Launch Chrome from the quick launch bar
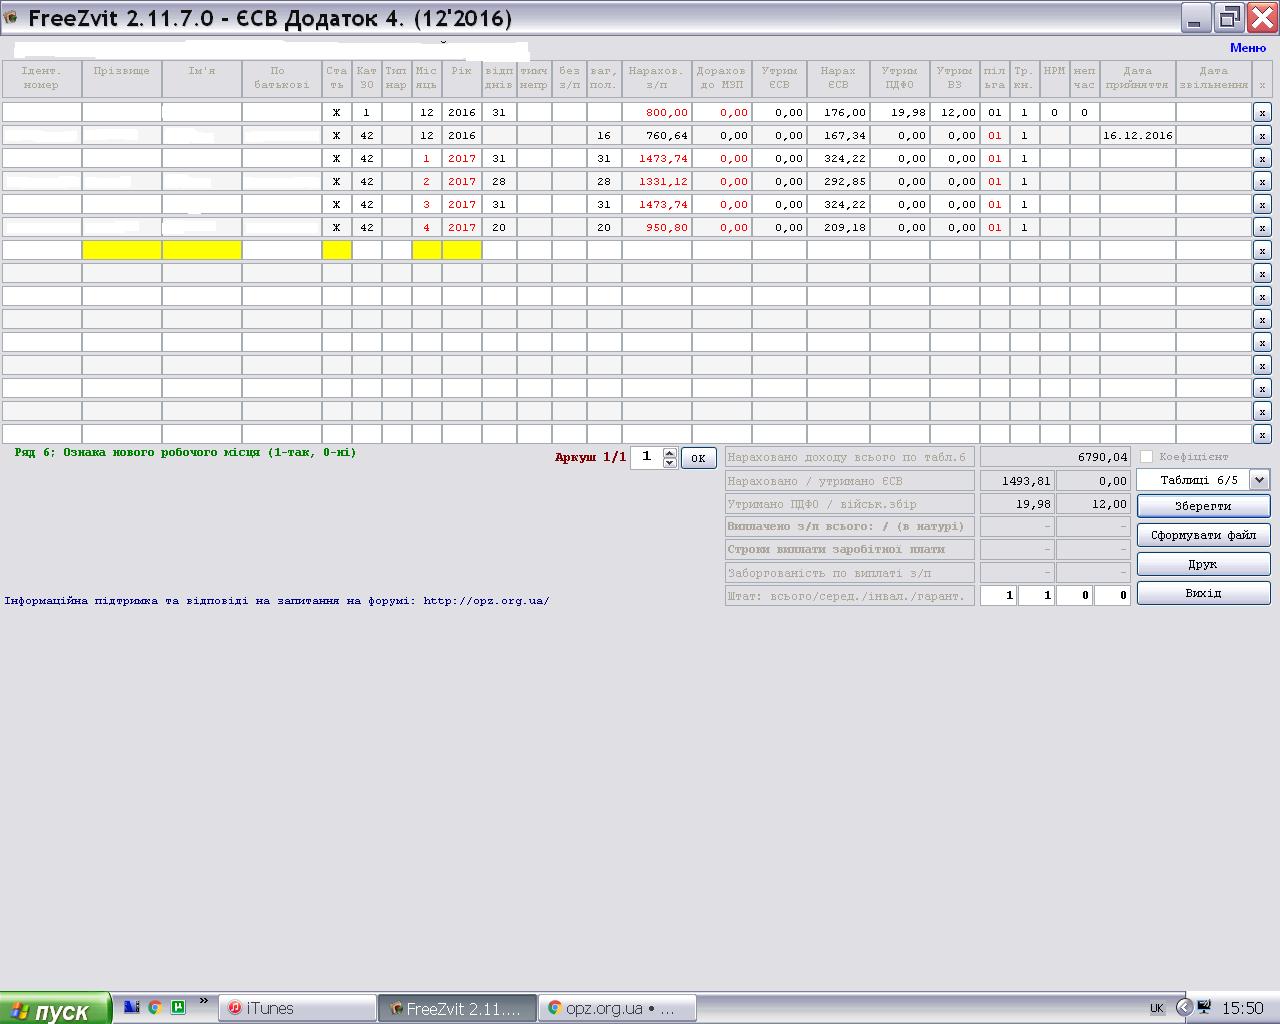Image resolution: width=1280 pixels, height=1024 pixels. 155,1007
